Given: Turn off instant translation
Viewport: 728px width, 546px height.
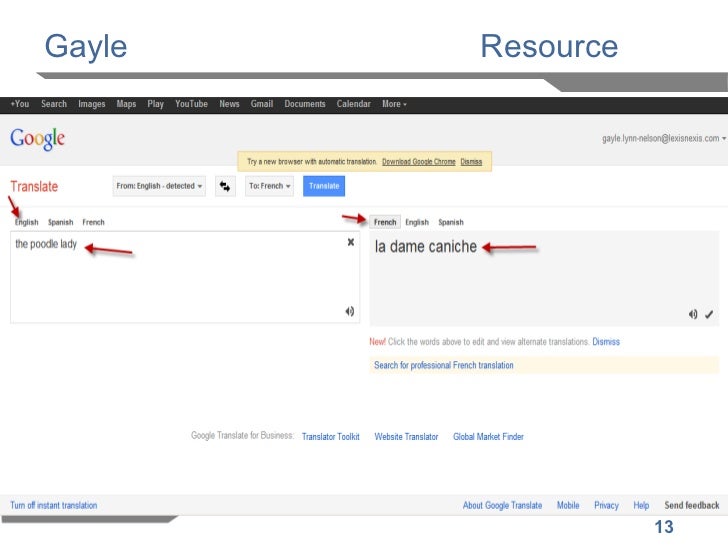Looking at the screenshot, I should coord(54,505).
